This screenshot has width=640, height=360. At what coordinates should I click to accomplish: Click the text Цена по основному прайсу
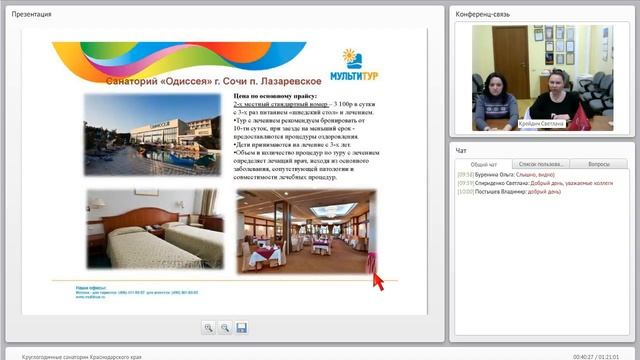pos(275,96)
